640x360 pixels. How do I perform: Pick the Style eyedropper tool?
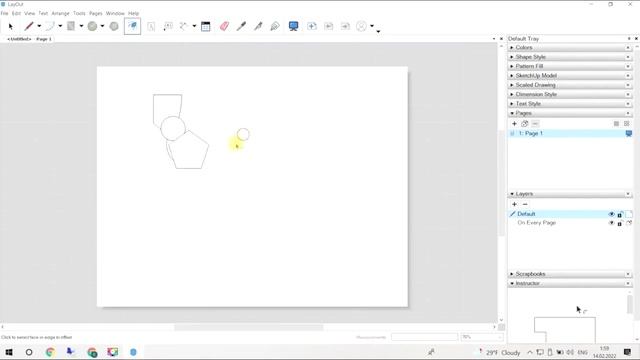click(x=241, y=27)
